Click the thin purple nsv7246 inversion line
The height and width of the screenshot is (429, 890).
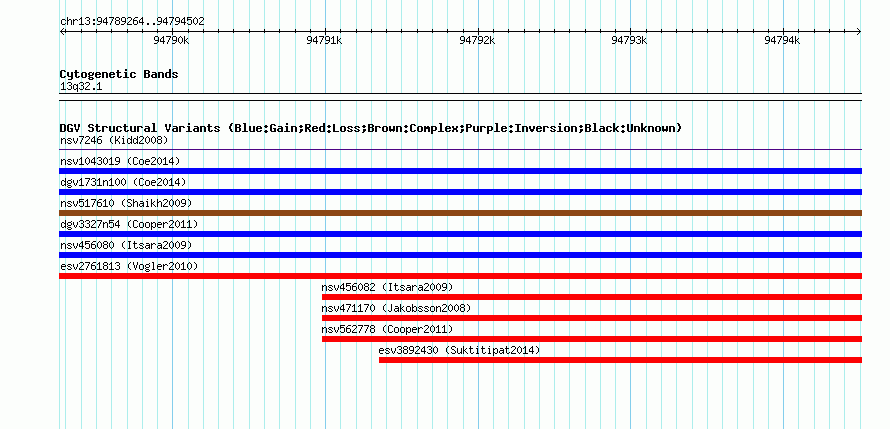(x=460, y=150)
